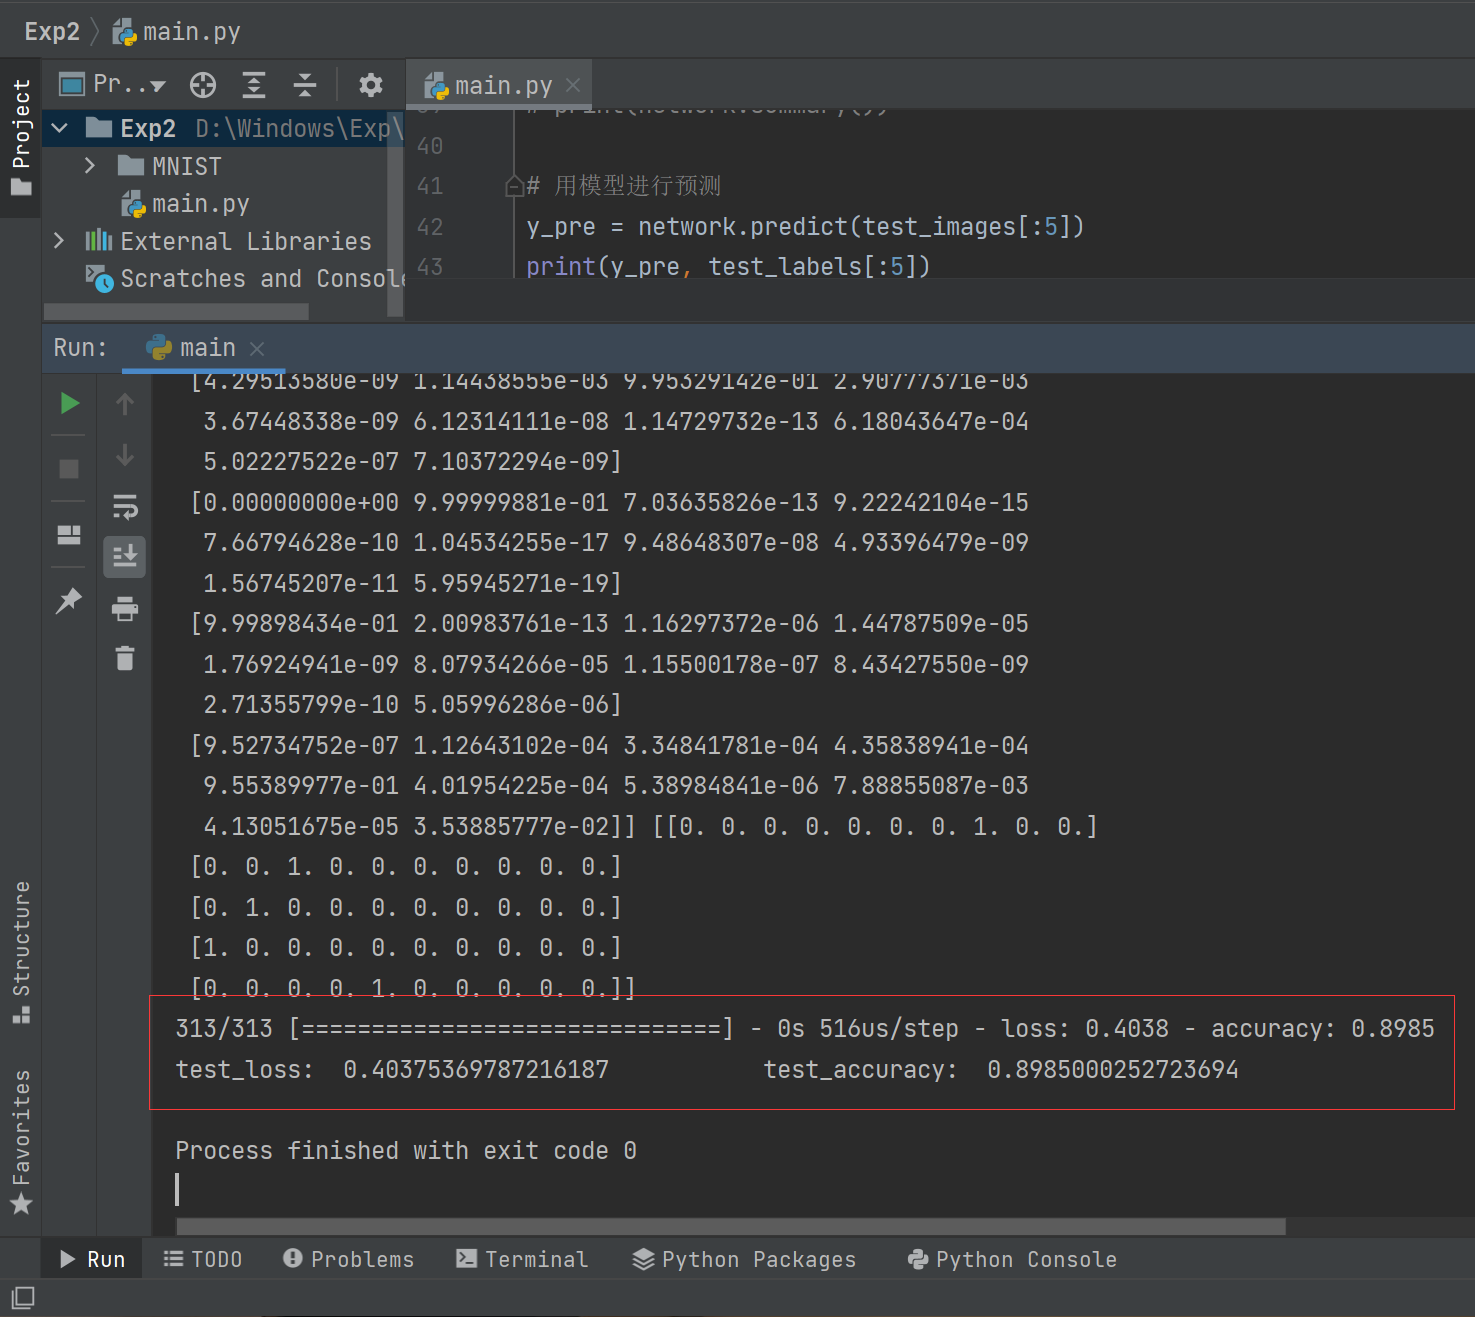Open the Run tool window button
The image size is (1475, 1317).
click(x=92, y=1259)
